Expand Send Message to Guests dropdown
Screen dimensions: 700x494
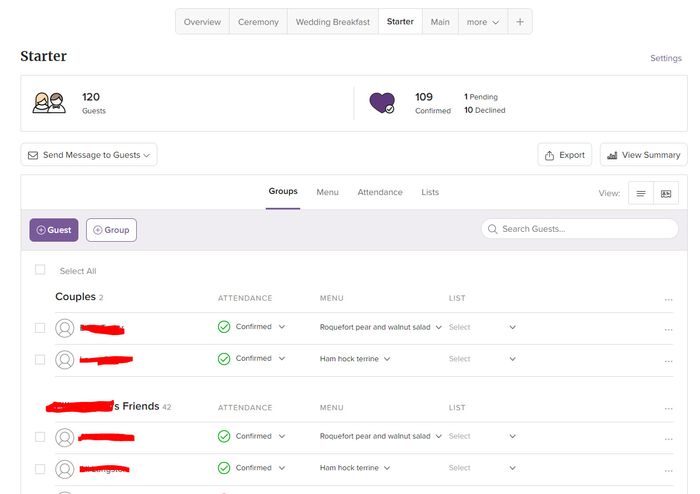click(89, 155)
